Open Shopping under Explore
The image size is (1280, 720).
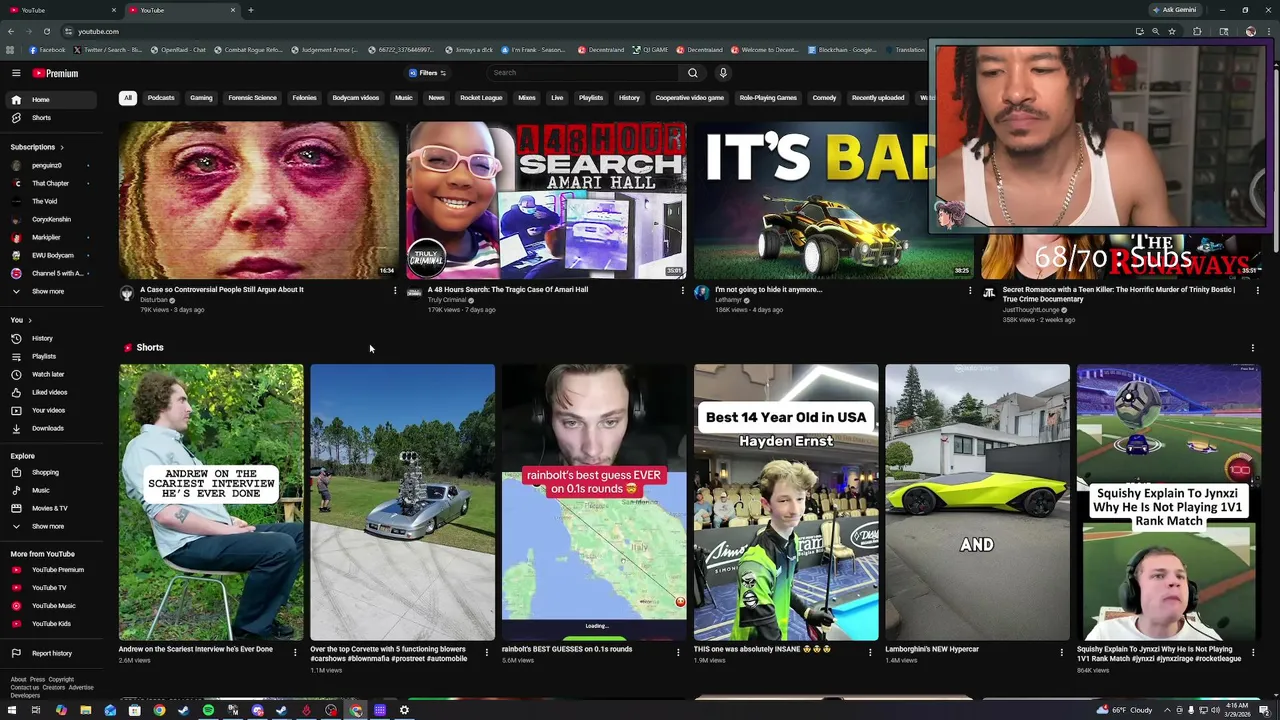[x=50, y=472]
